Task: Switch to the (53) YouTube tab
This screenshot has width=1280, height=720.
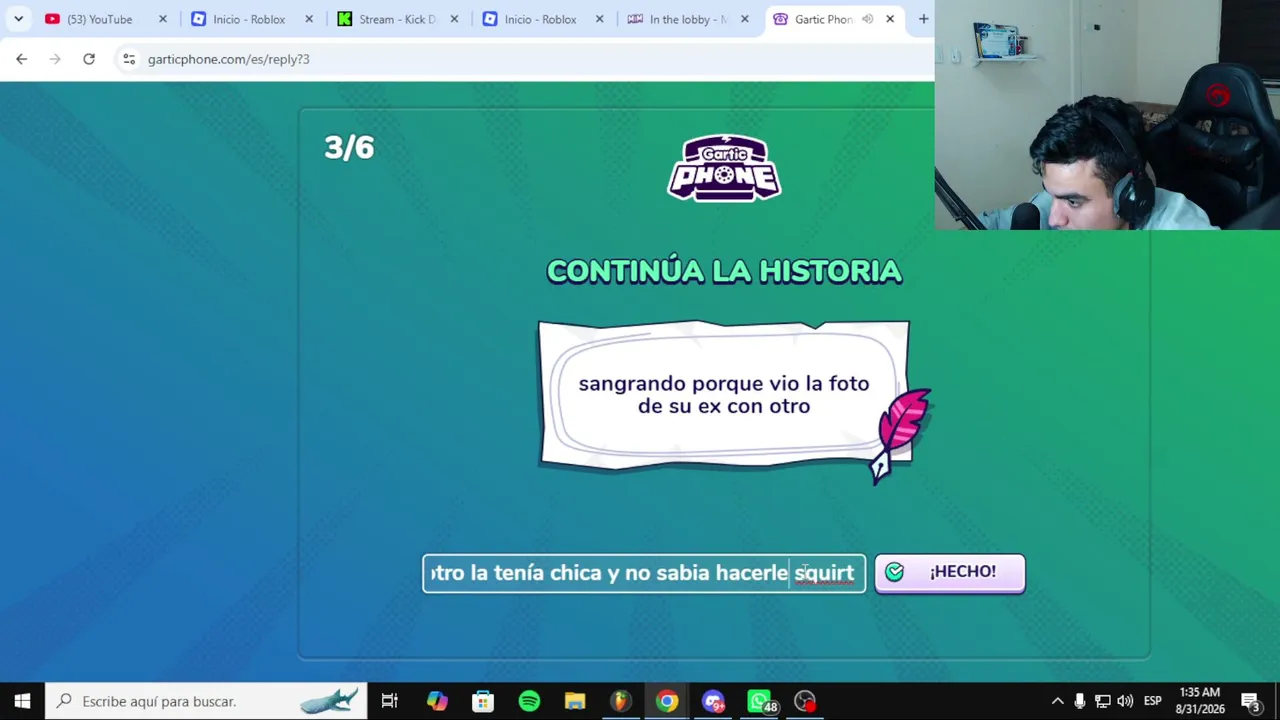Action: [x=99, y=19]
